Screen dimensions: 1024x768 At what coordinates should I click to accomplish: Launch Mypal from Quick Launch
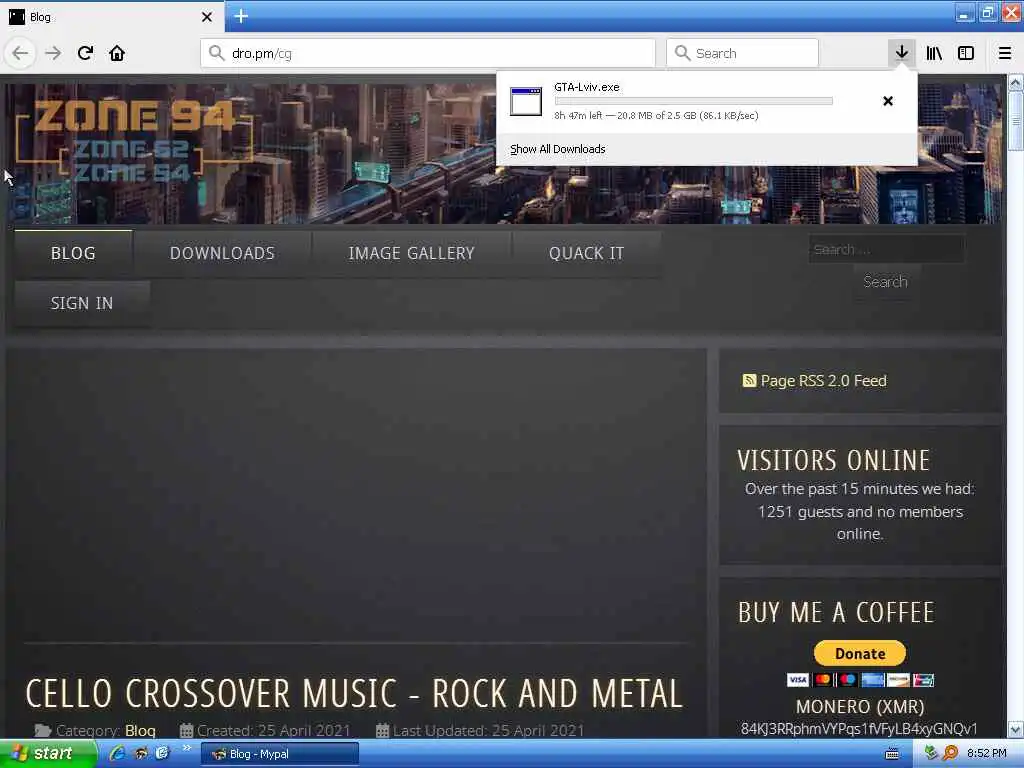tap(140, 753)
